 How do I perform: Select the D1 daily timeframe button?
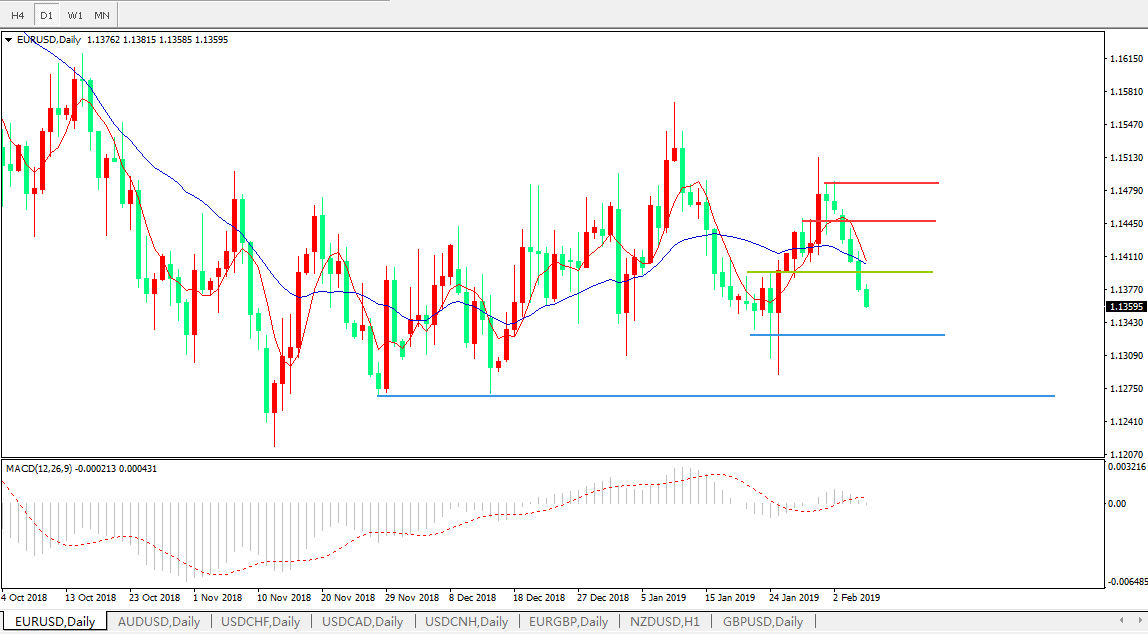[46, 15]
